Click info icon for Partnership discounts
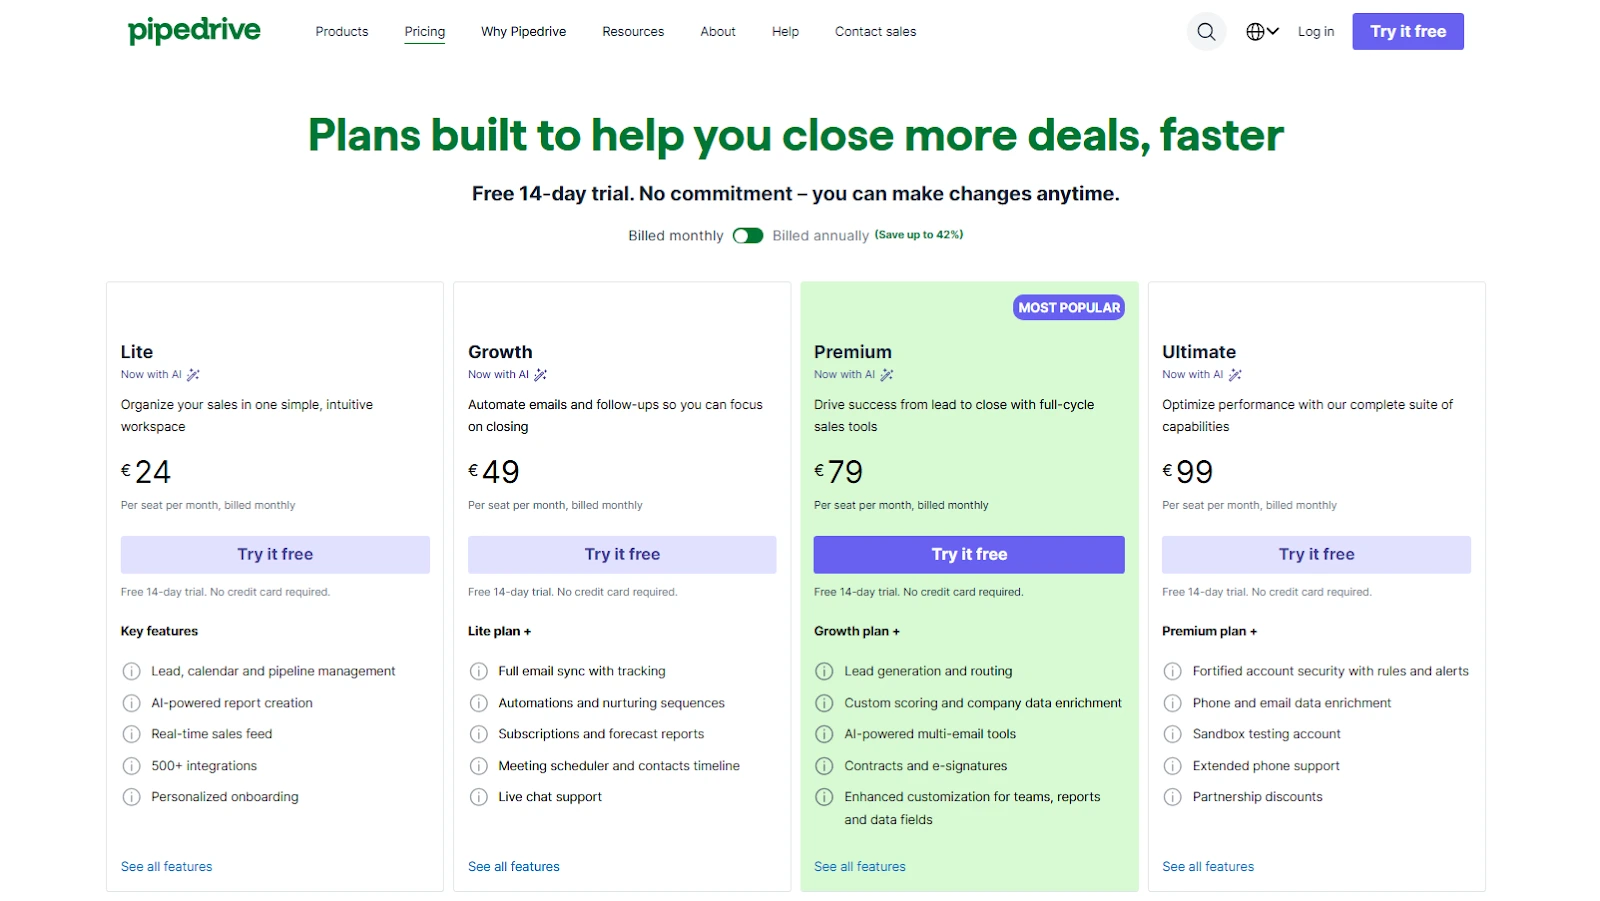 click(1173, 798)
